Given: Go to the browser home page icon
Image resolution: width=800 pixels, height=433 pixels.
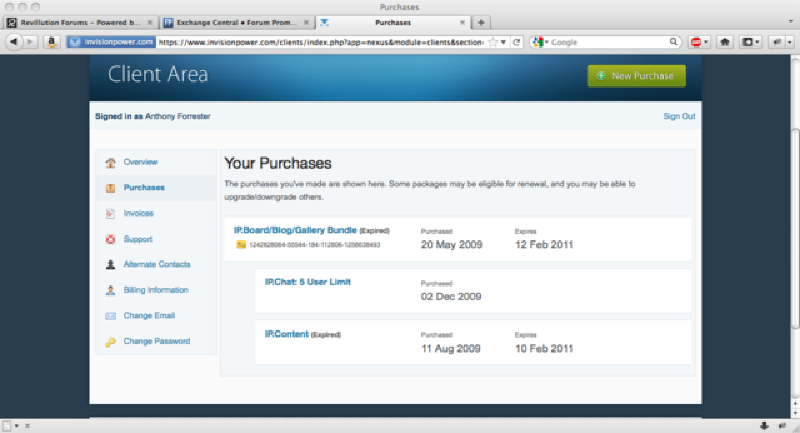Looking at the screenshot, I should coord(725,42).
